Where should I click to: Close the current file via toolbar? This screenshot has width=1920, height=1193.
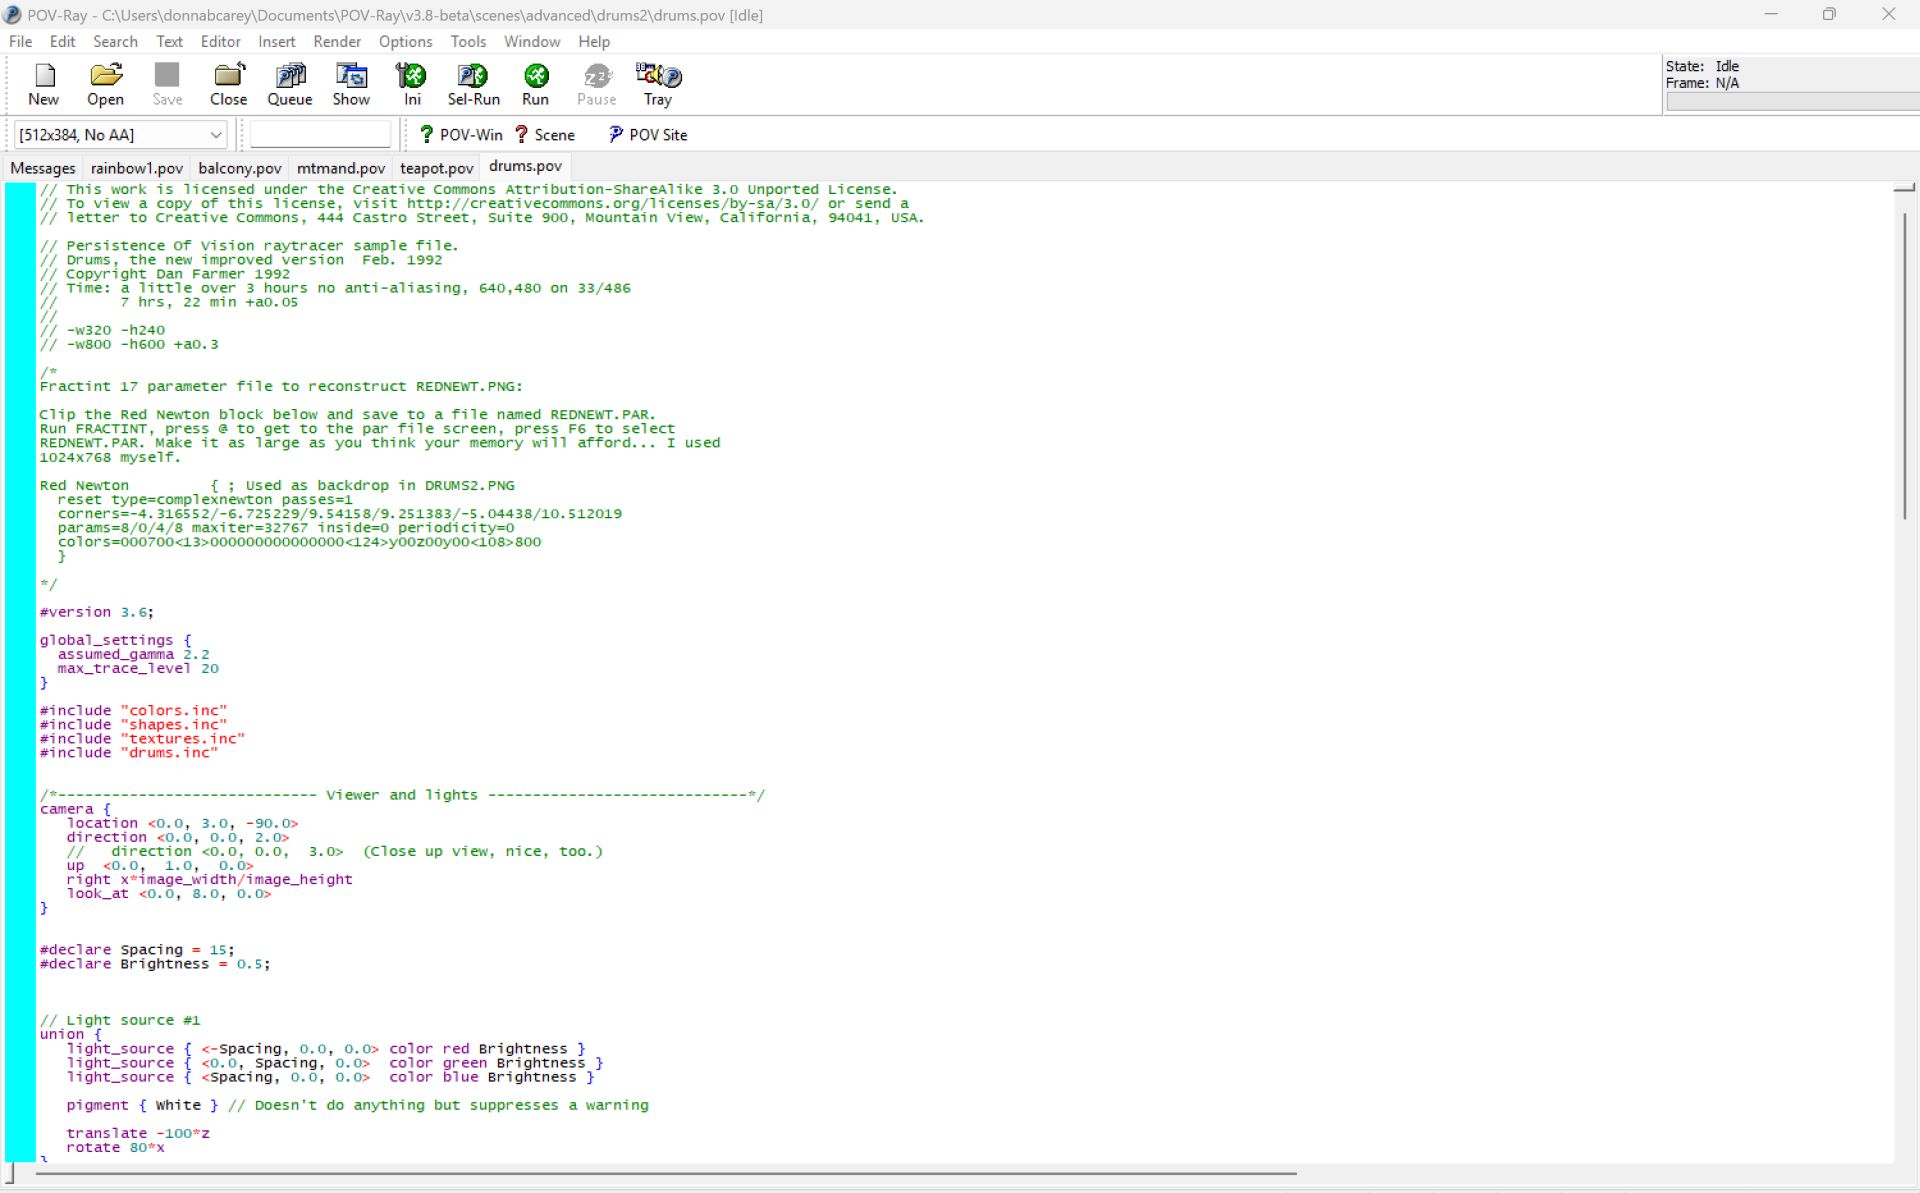[x=228, y=84]
